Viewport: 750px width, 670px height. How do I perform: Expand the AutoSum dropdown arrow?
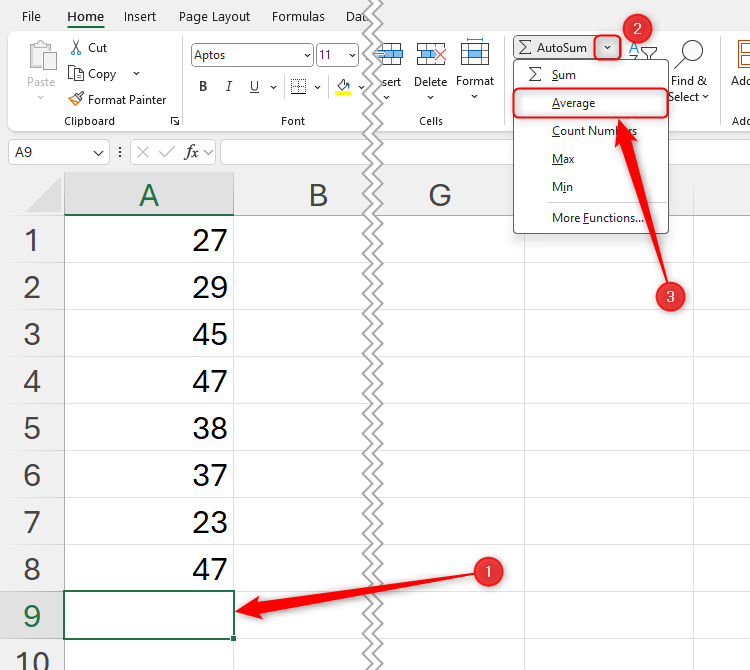tap(607, 47)
